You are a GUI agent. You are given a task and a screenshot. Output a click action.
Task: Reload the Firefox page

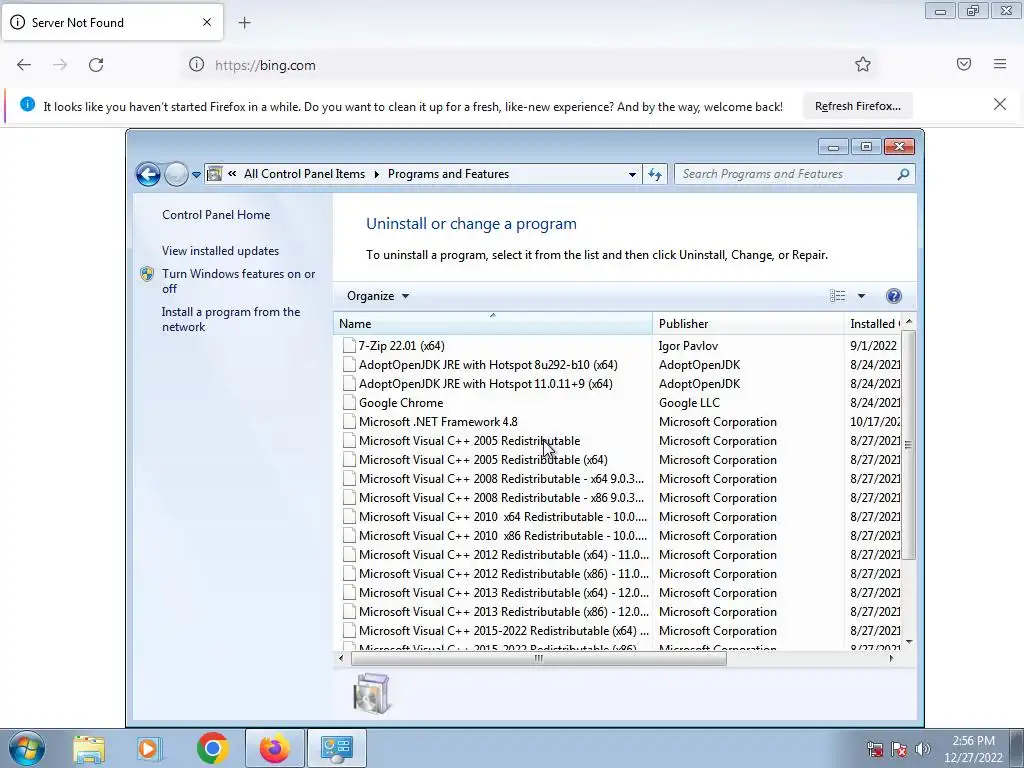(96, 65)
